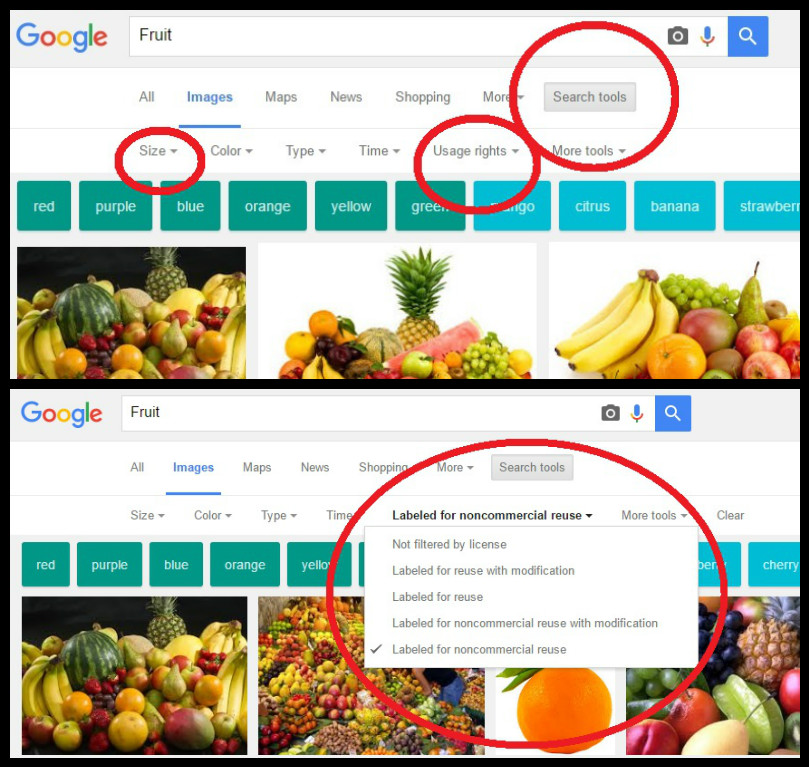Expand the Size dropdown in top panel
Image resolution: width=809 pixels, height=767 pixels.
tap(158, 151)
